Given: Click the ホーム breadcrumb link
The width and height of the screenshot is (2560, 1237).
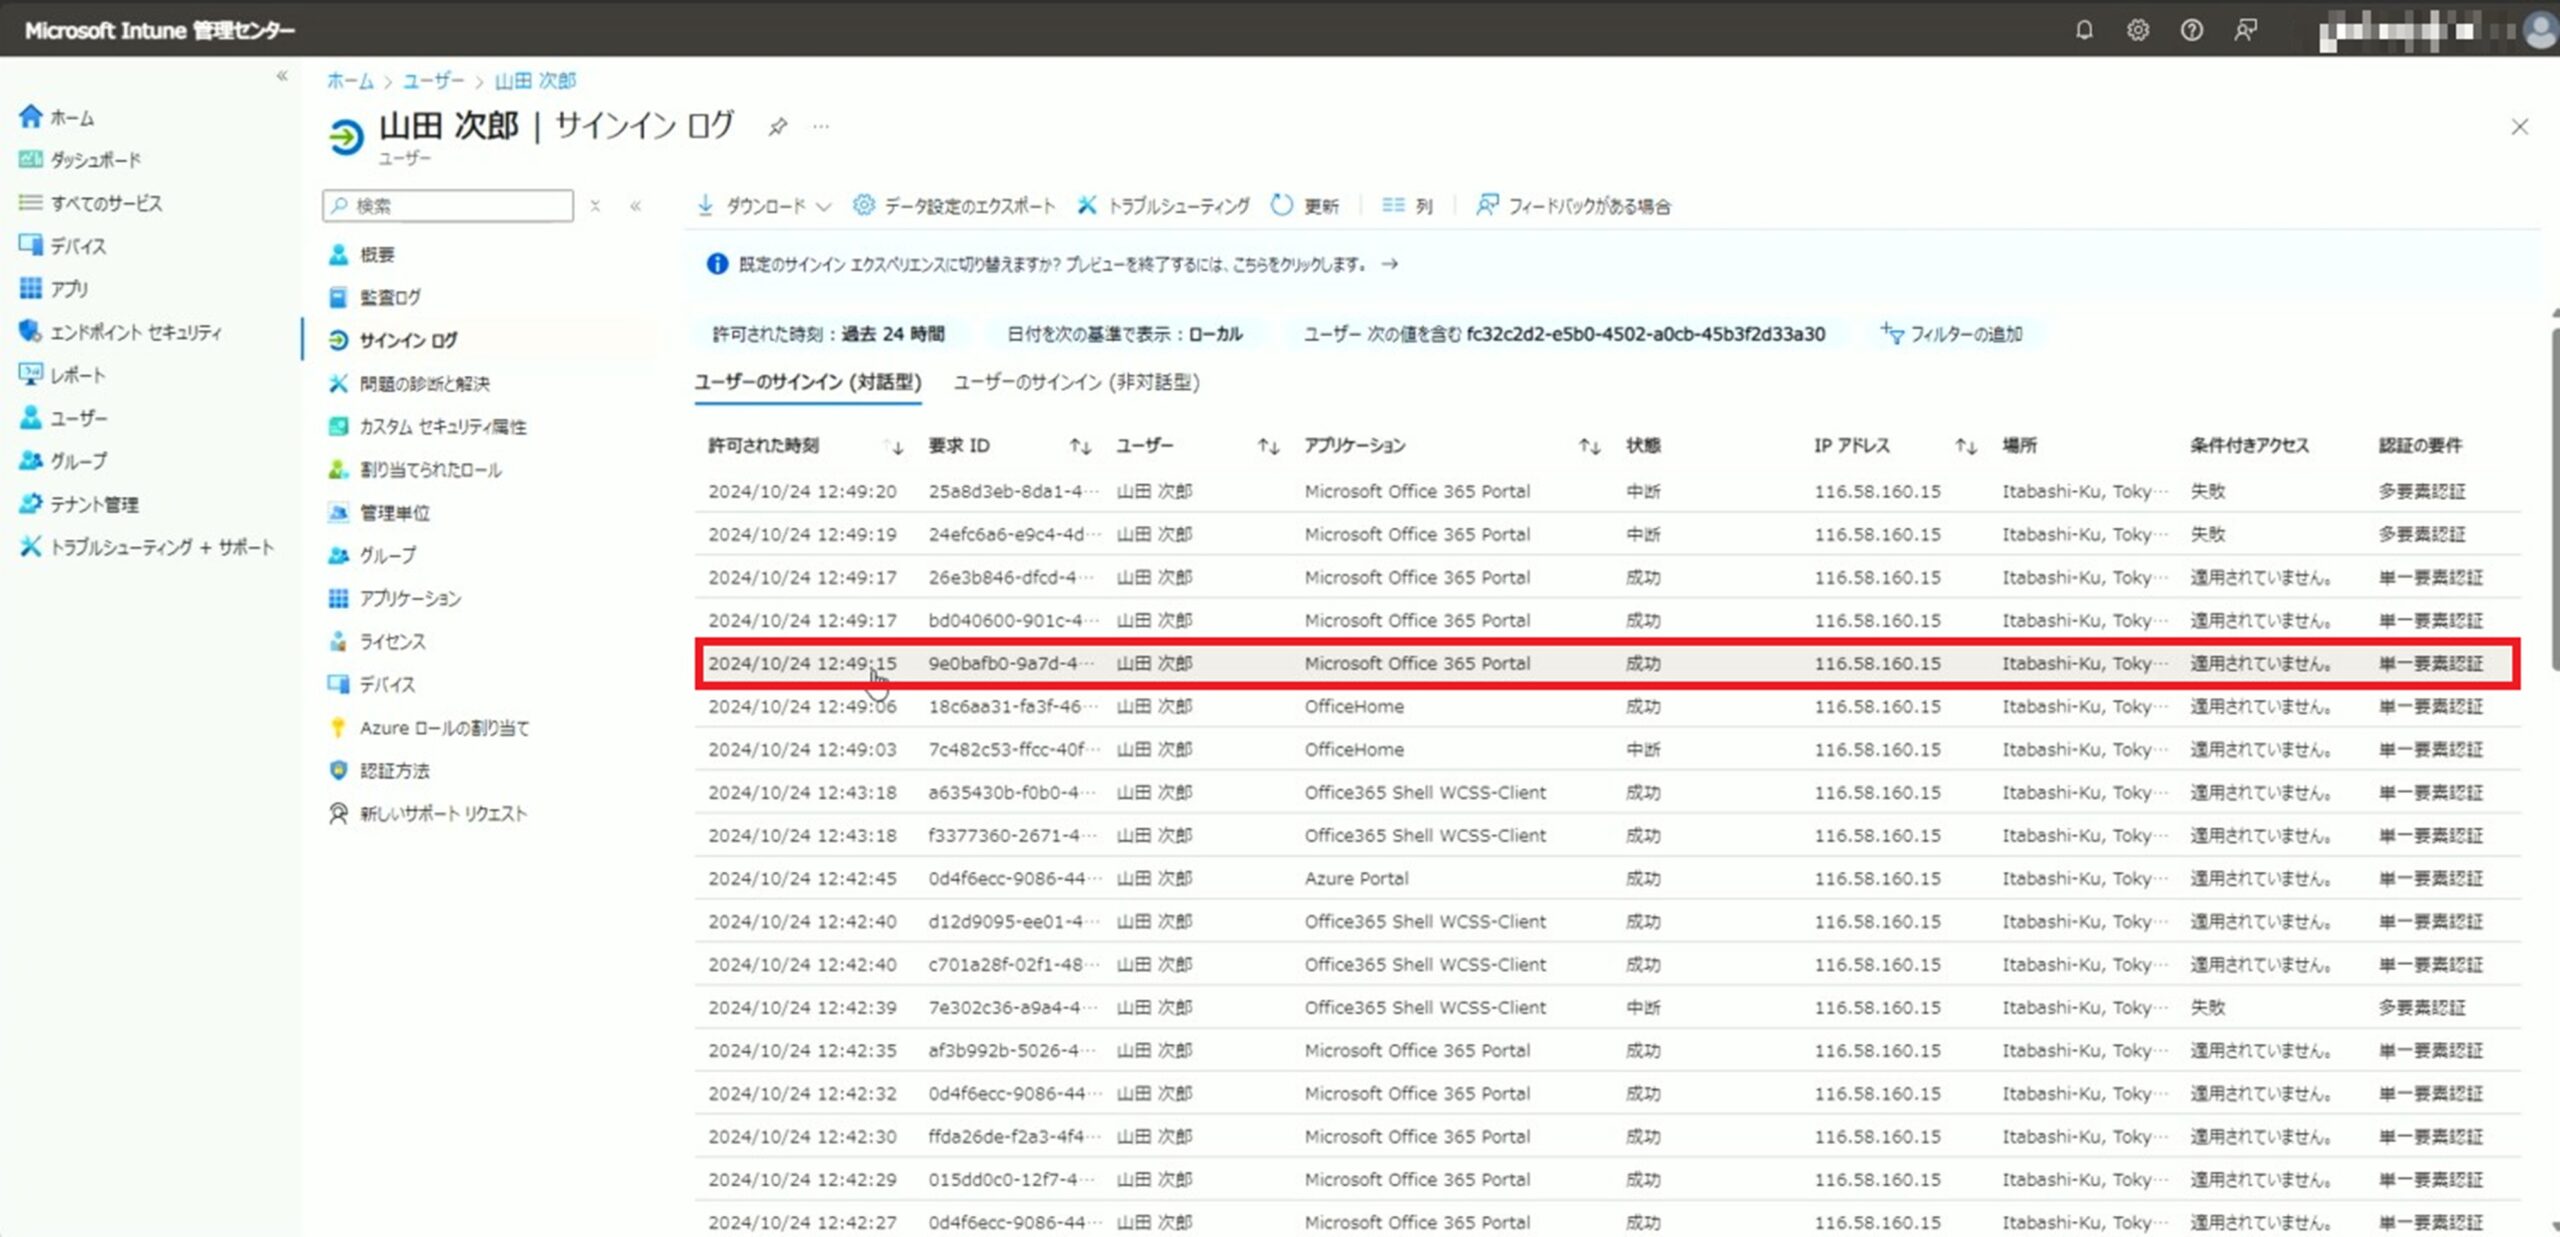Looking at the screenshot, I should point(350,81).
